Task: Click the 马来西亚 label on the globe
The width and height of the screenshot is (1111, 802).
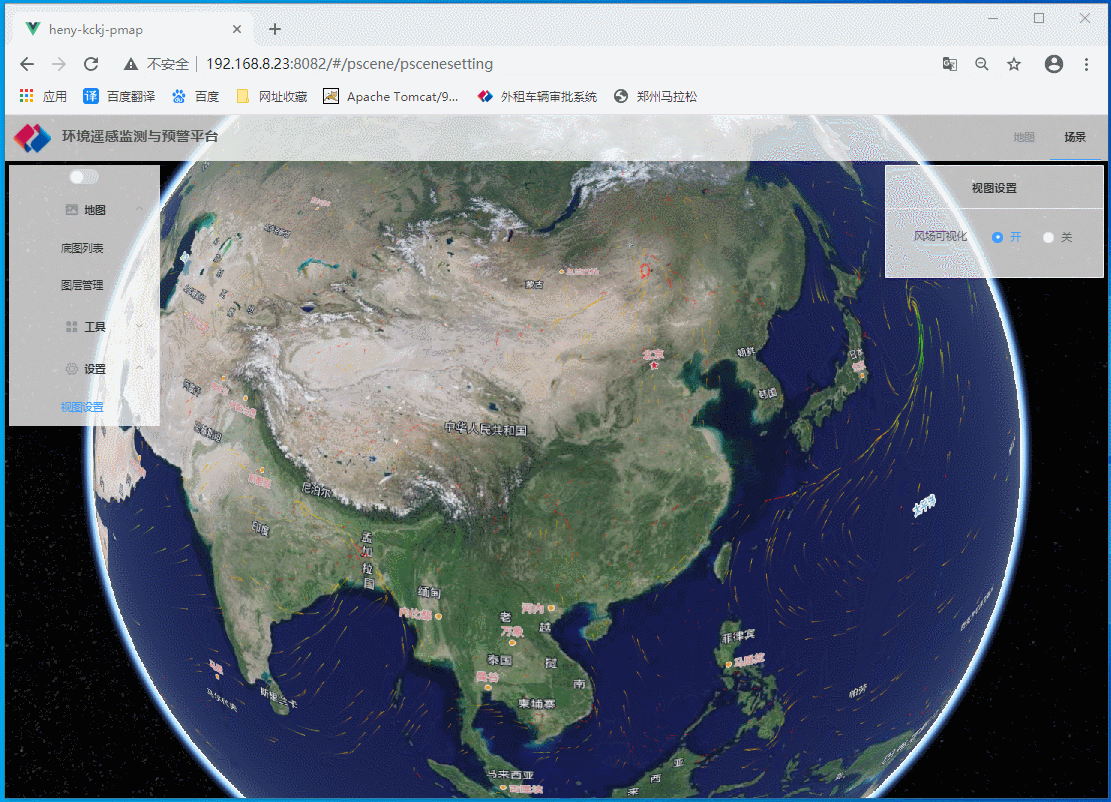Action: tap(510, 775)
